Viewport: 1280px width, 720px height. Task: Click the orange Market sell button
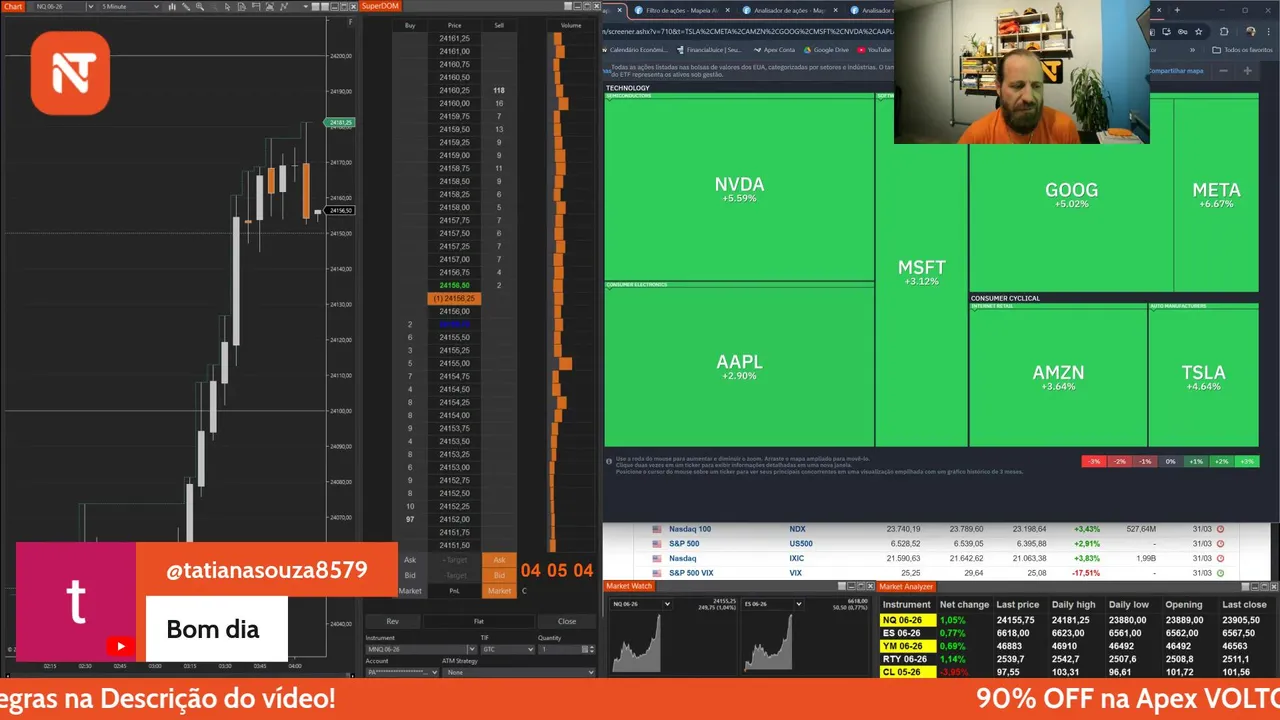point(499,591)
